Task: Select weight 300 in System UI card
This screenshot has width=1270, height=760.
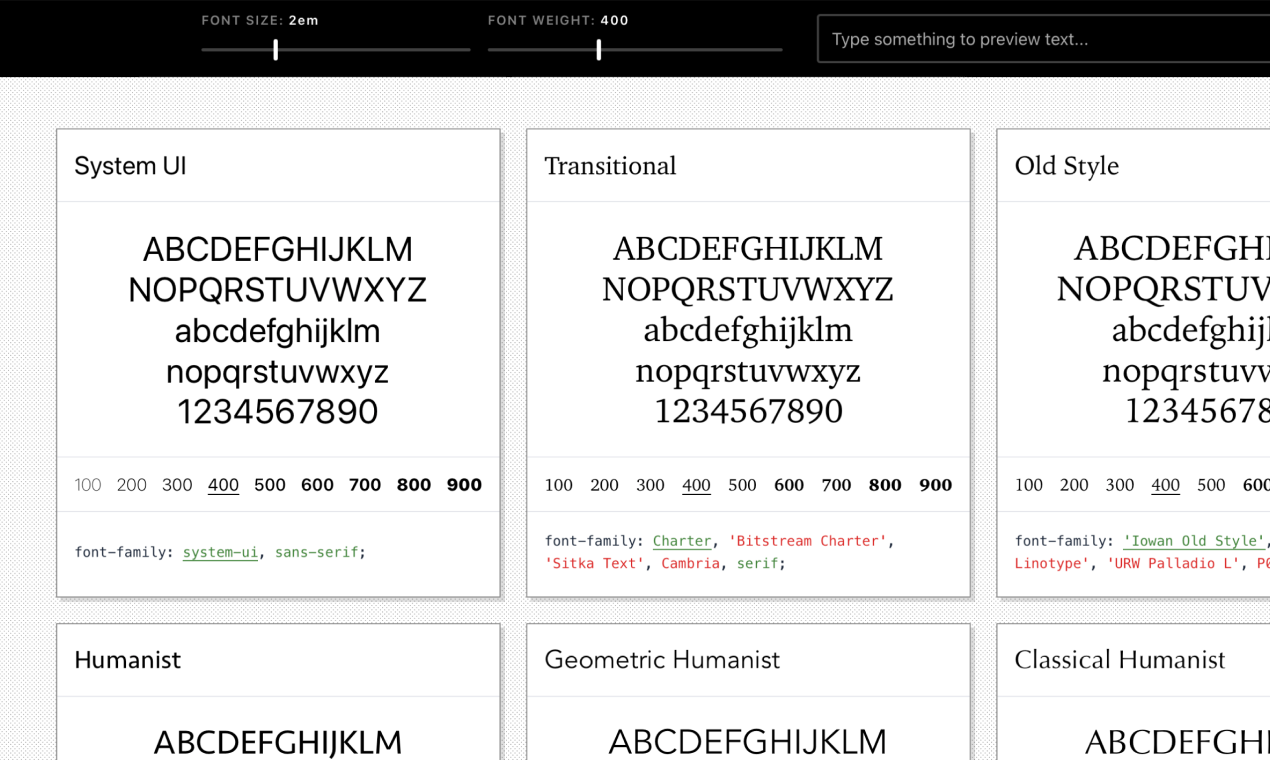Action: click(177, 485)
